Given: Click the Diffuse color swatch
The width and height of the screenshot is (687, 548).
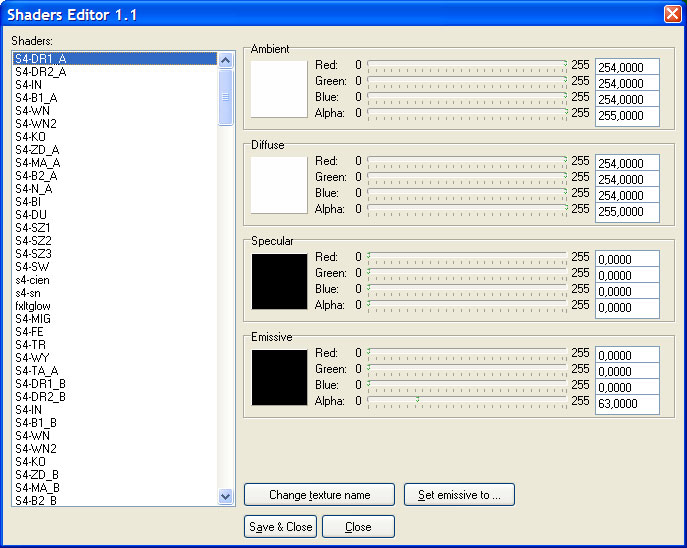Looking at the screenshot, I should (x=278, y=185).
